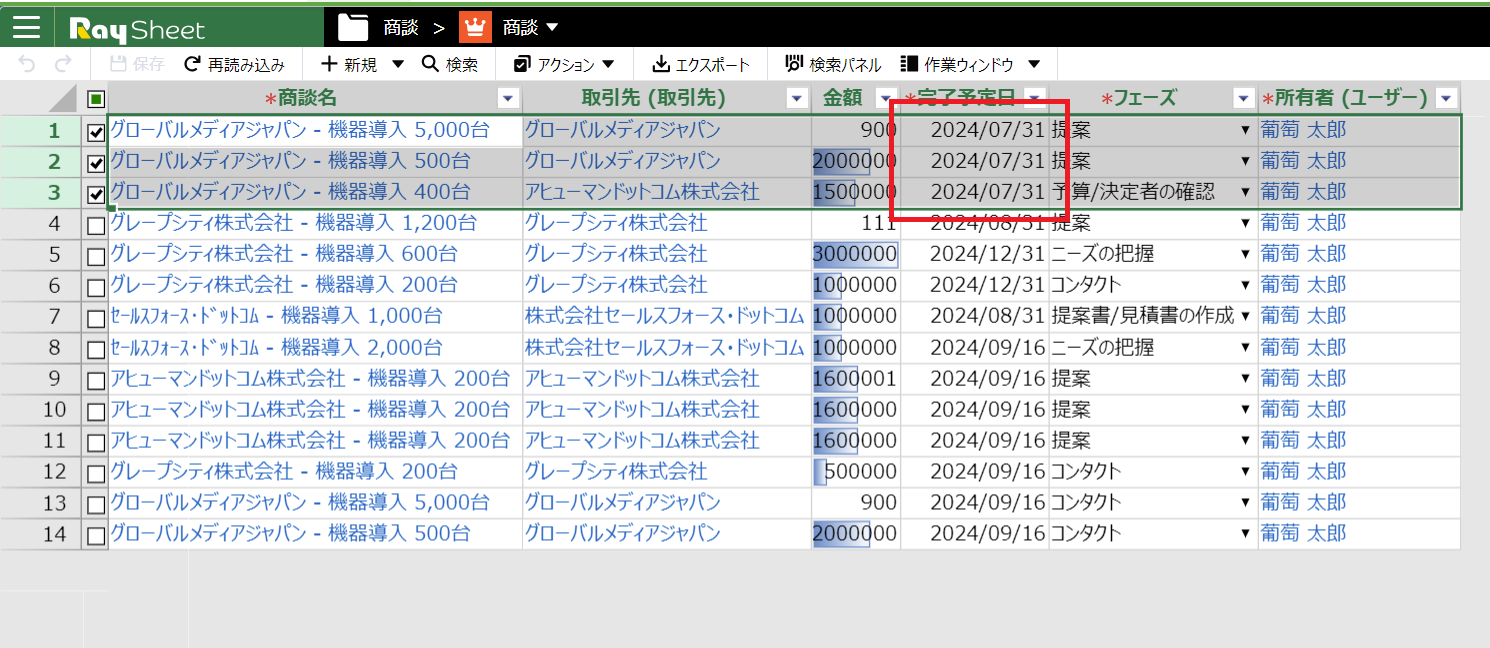This screenshot has height=648, width=1490.
Task: Open the 作業ウィンドウ dropdown arrow
Action: [x=1034, y=65]
